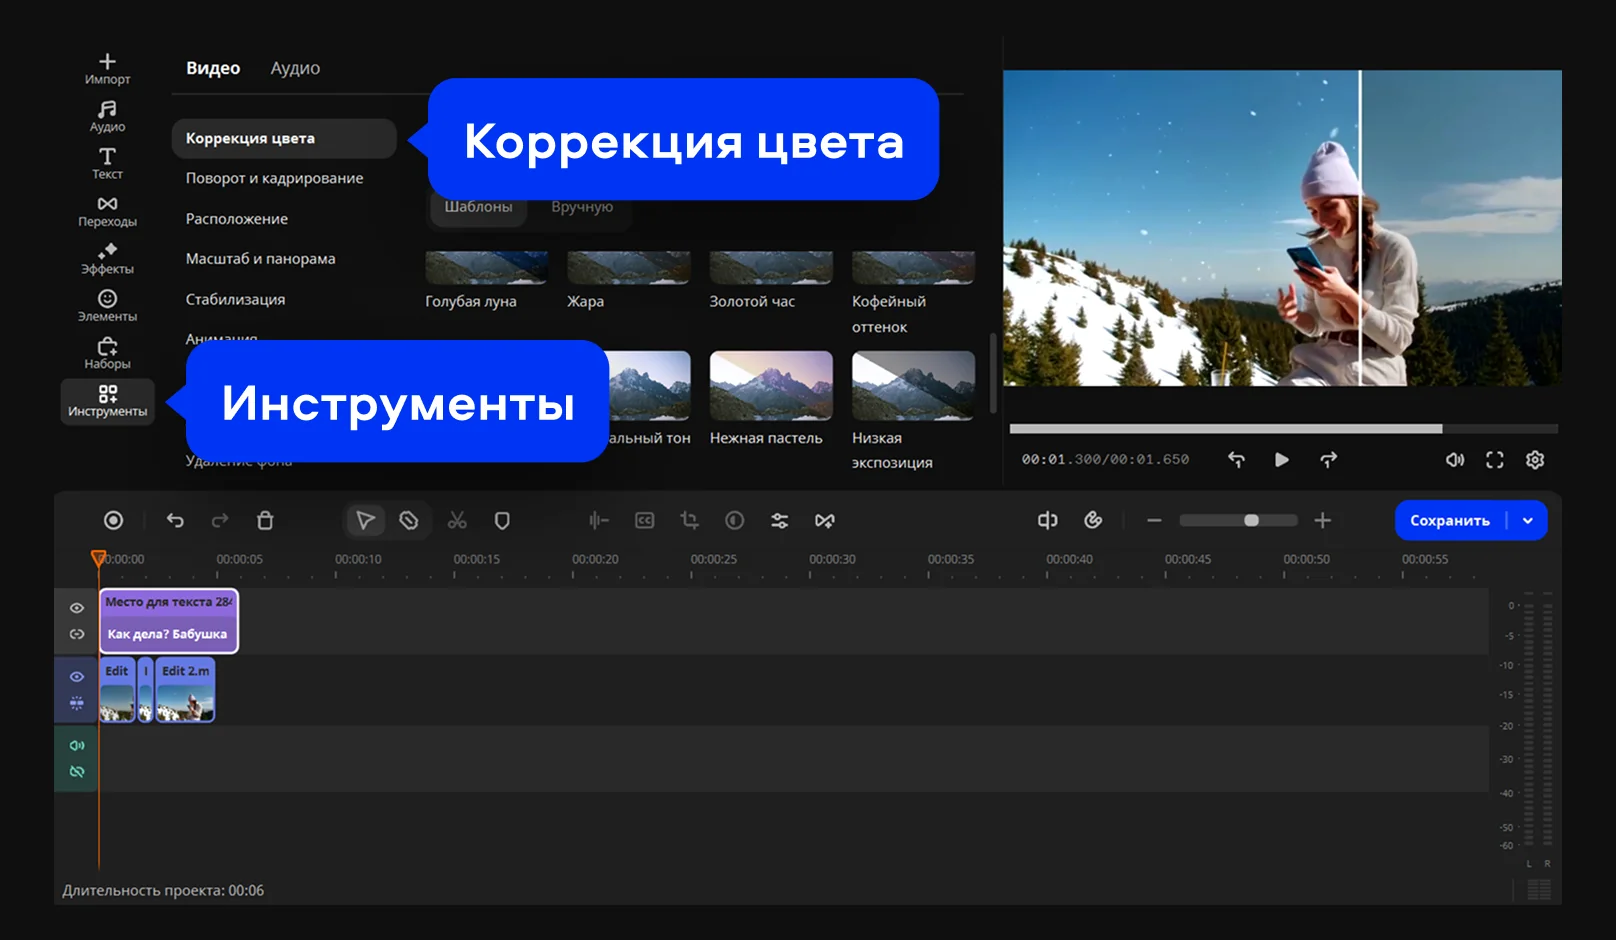
Task: Open the Элементы stickers panel
Action: (x=107, y=305)
